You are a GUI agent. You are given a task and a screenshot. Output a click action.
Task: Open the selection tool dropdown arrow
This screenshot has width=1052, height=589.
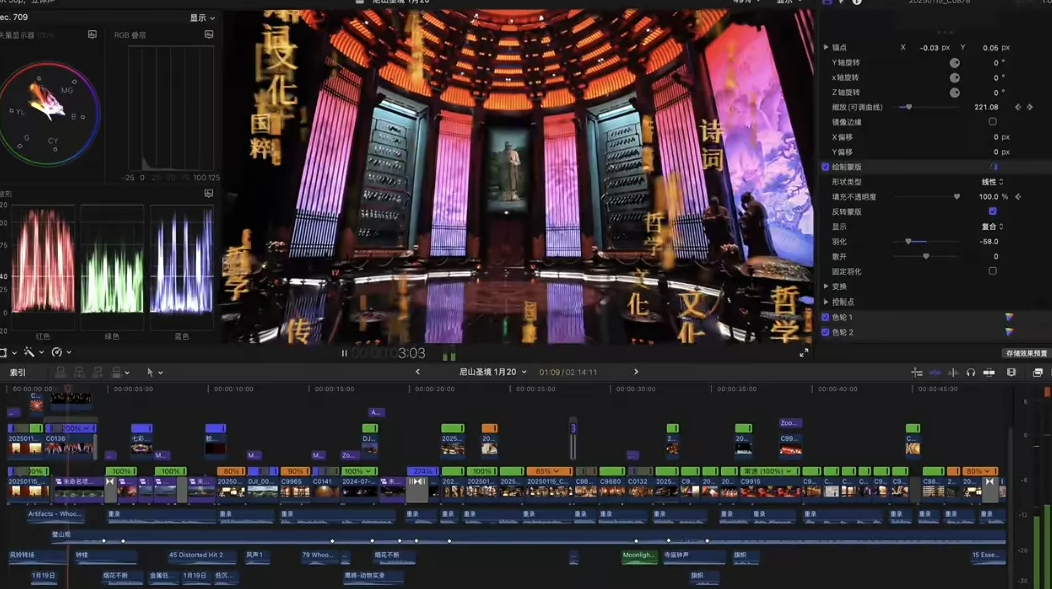tap(161, 373)
